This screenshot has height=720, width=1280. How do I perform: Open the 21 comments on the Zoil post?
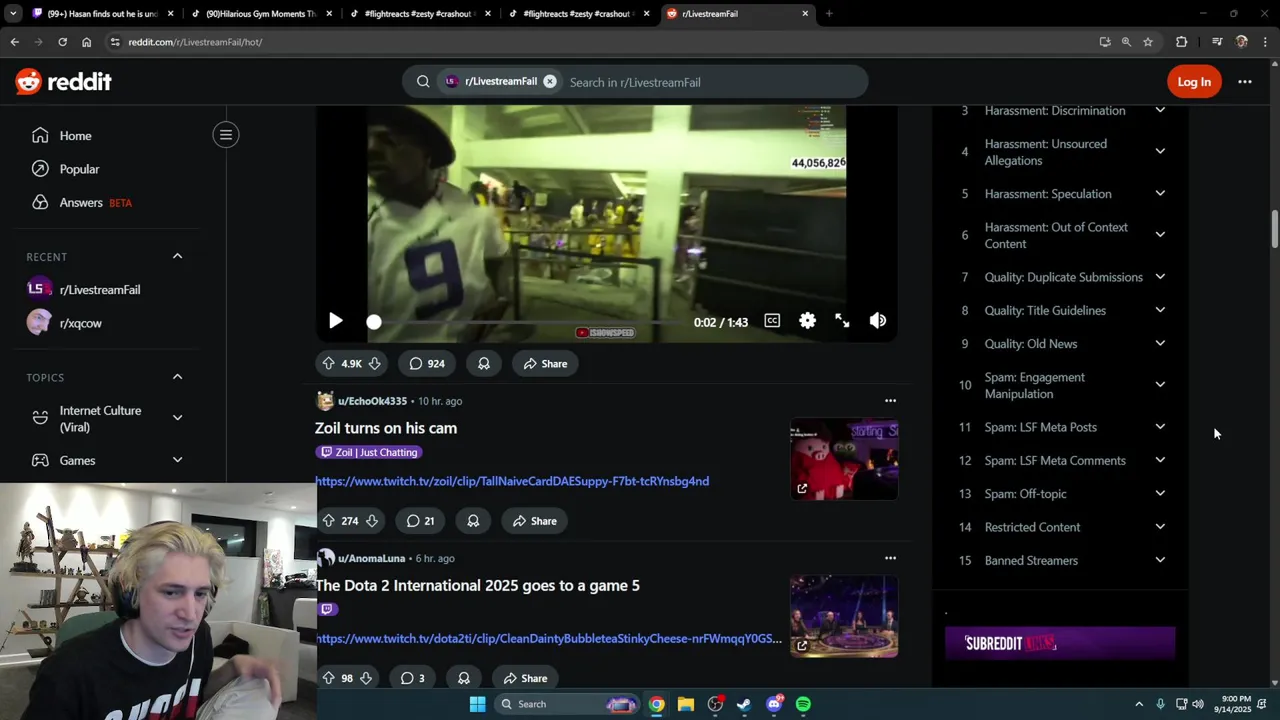(x=421, y=521)
